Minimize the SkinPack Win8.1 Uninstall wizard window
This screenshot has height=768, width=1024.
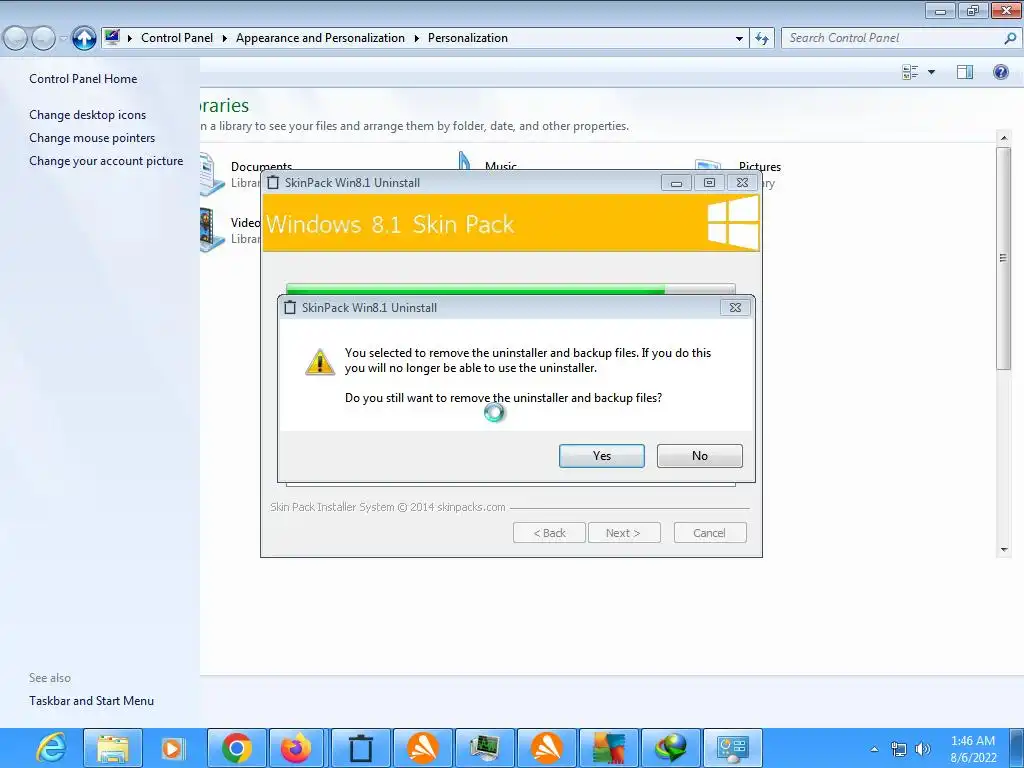coord(676,183)
